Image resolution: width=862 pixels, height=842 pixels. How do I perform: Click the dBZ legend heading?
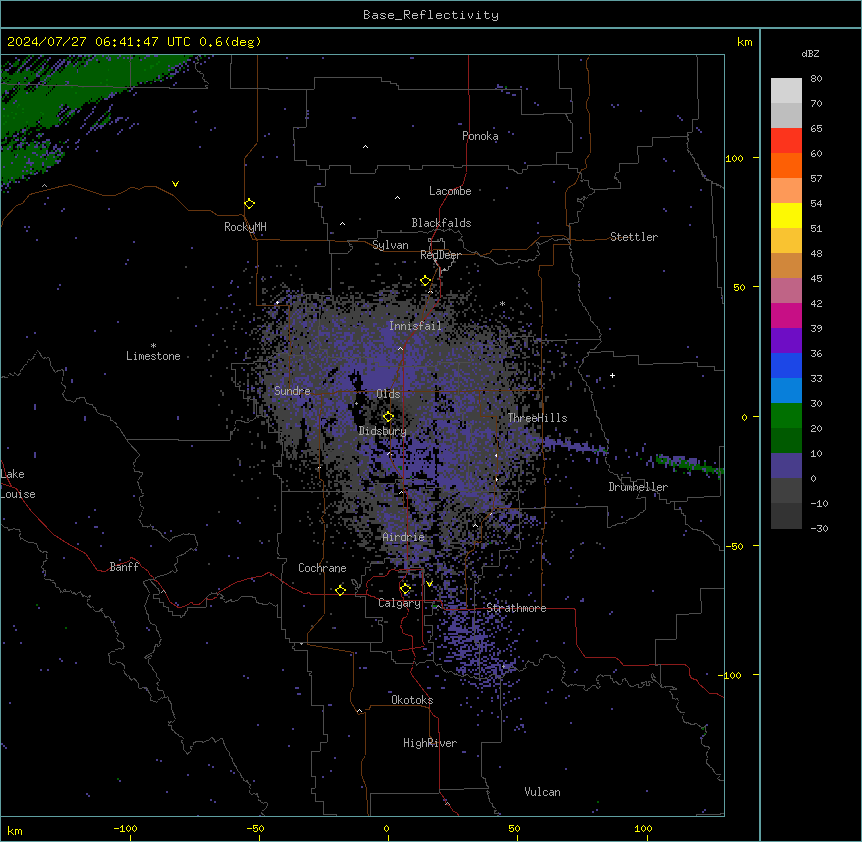tap(810, 53)
